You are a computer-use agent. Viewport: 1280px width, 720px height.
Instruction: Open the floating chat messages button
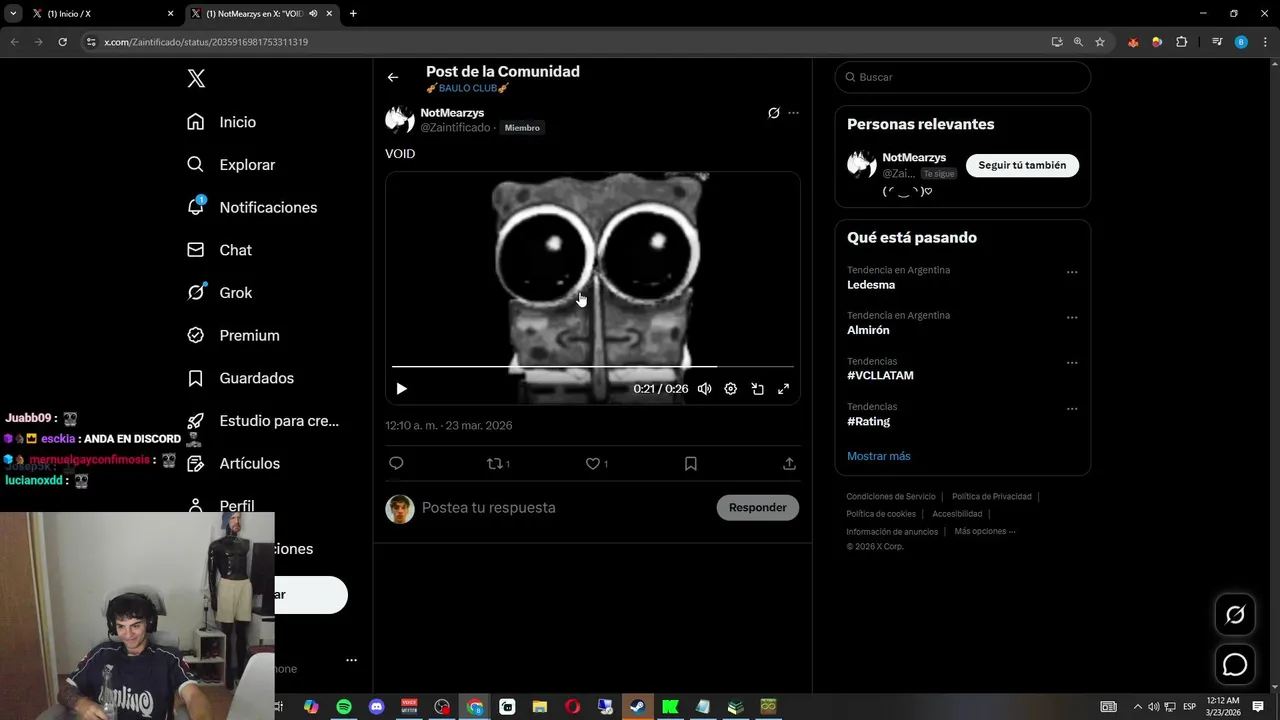point(1235,665)
